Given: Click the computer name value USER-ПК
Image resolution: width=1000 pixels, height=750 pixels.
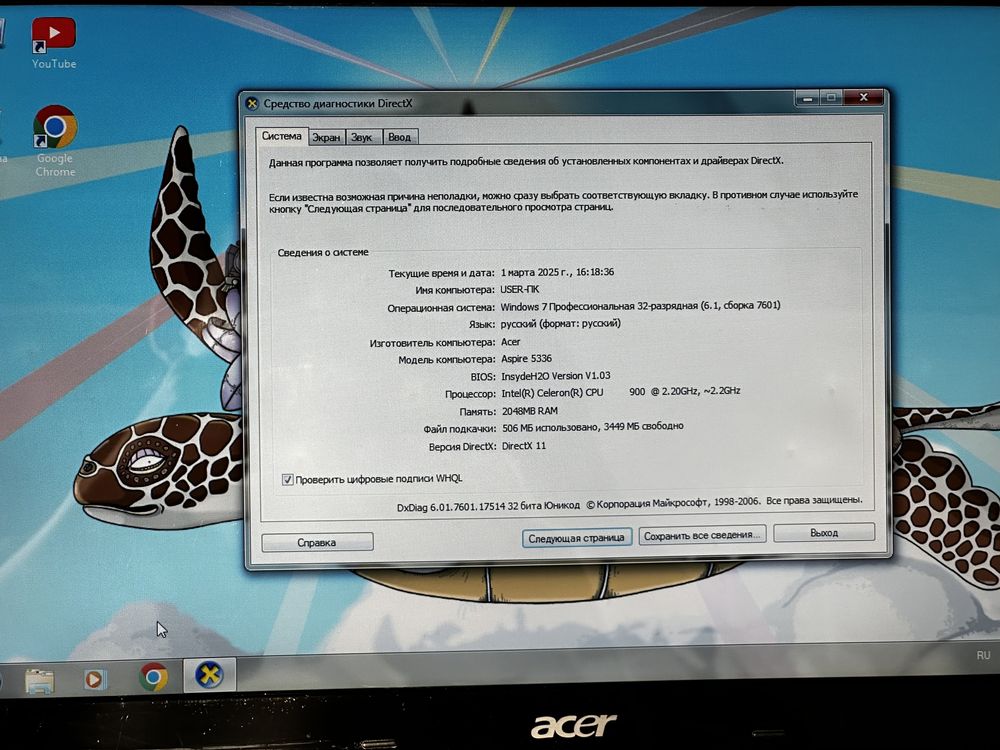Looking at the screenshot, I should tap(520, 290).
